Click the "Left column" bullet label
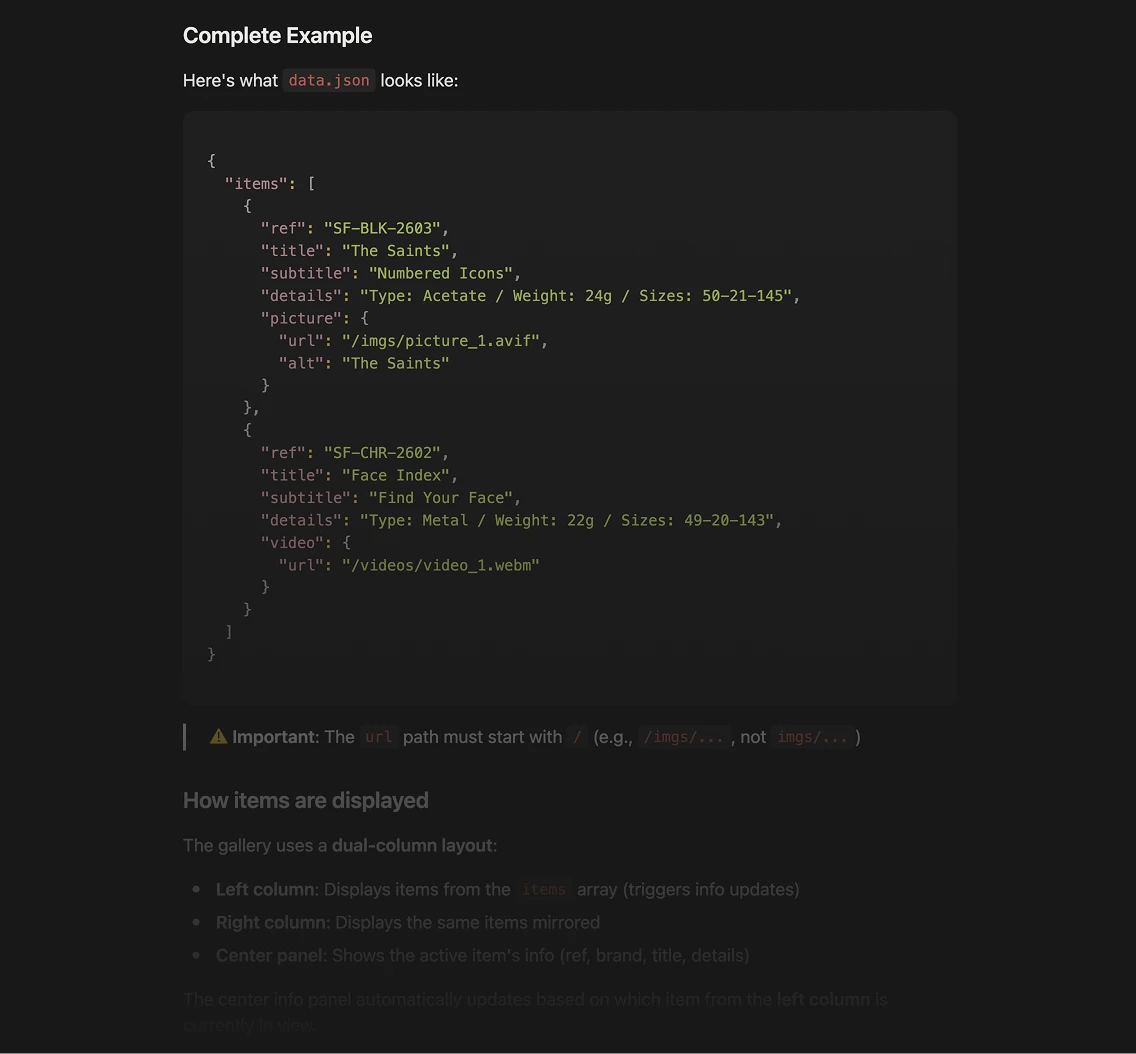This screenshot has height=1054, width=1136. [265, 890]
